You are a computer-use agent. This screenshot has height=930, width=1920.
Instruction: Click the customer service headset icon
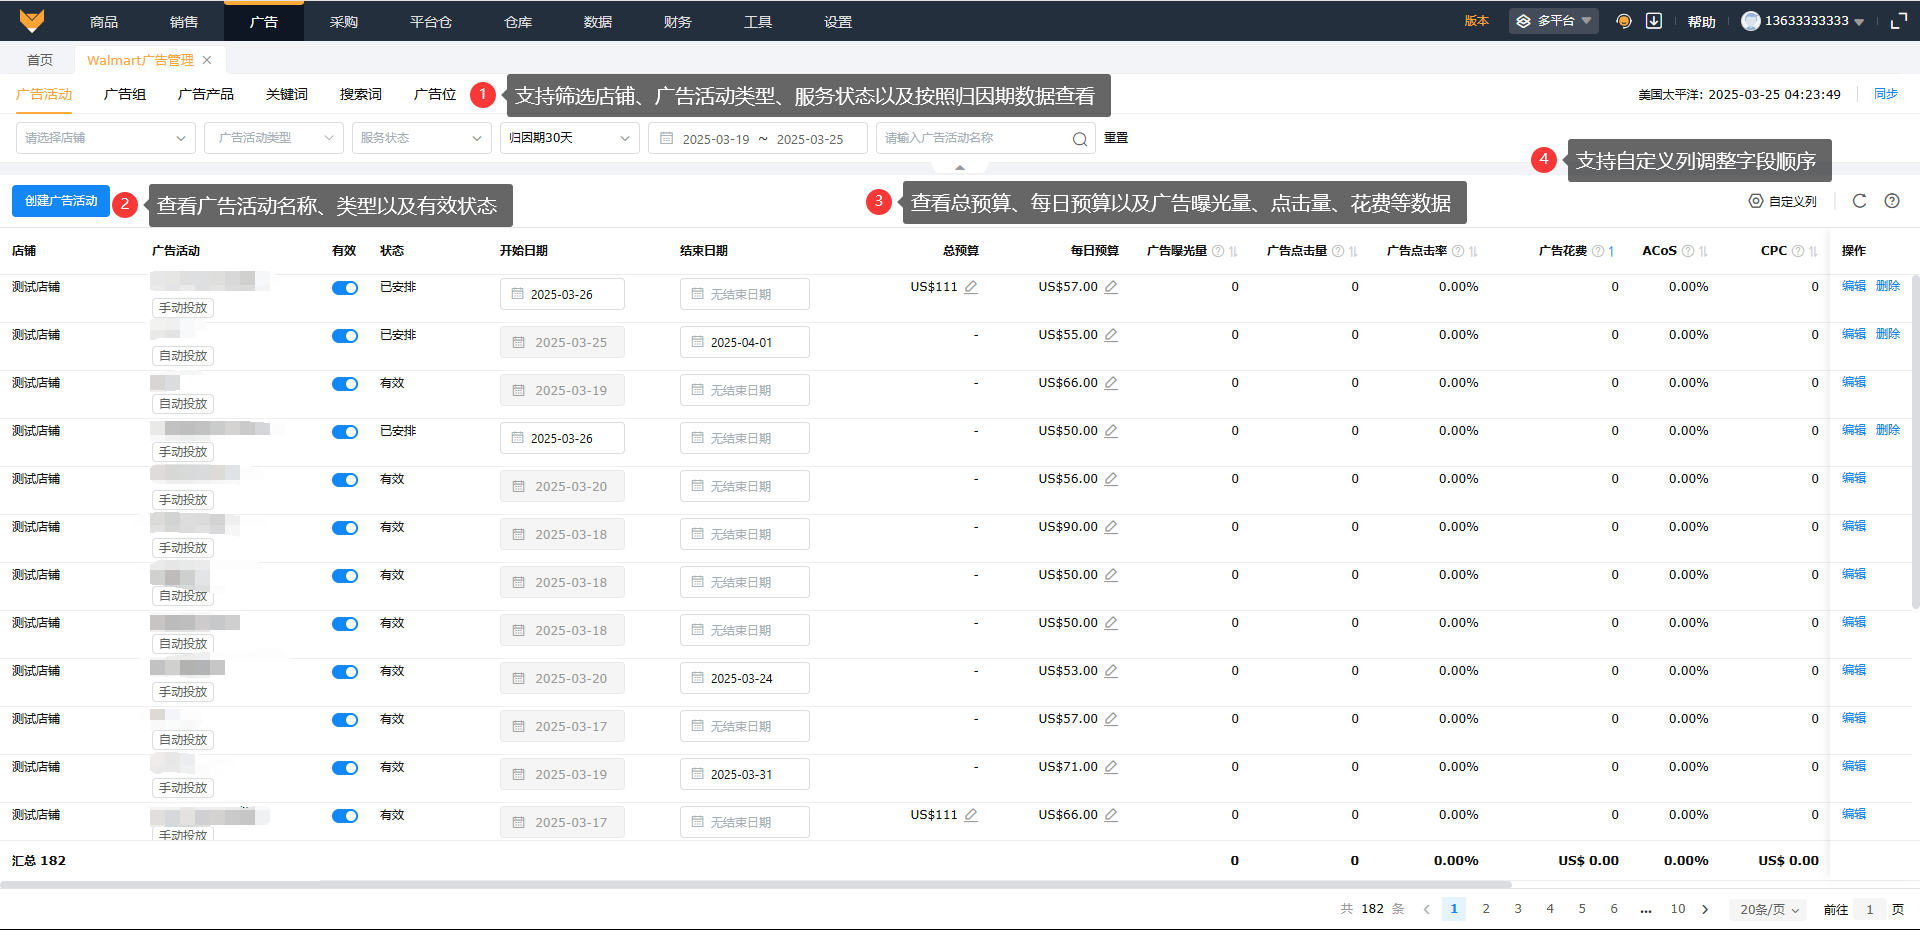[x=1624, y=21]
